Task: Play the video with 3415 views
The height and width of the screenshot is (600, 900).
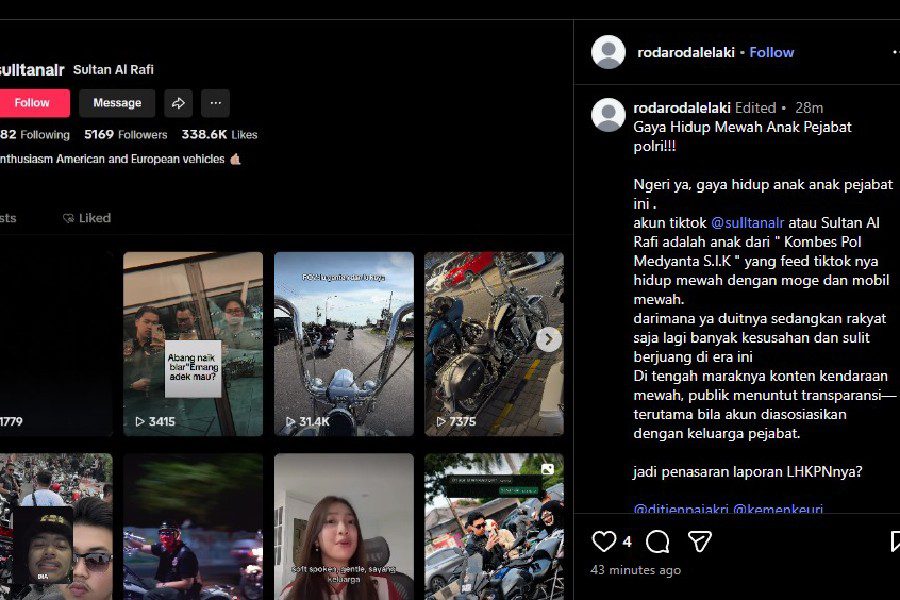Action: (x=192, y=340)
